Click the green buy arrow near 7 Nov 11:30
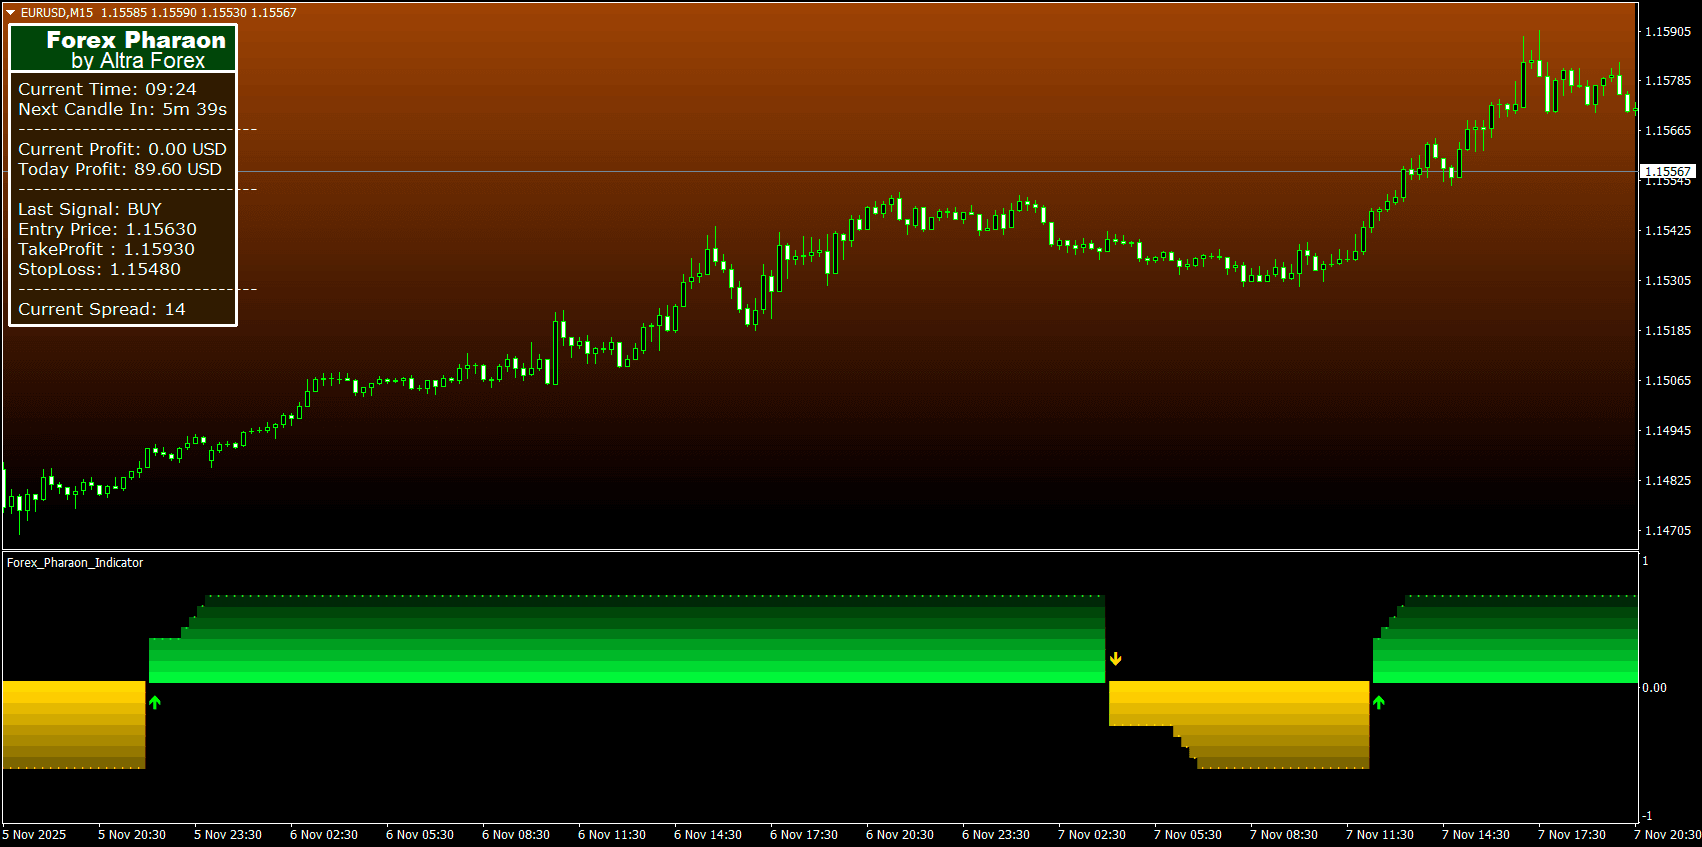 (x=1379, y=703)
